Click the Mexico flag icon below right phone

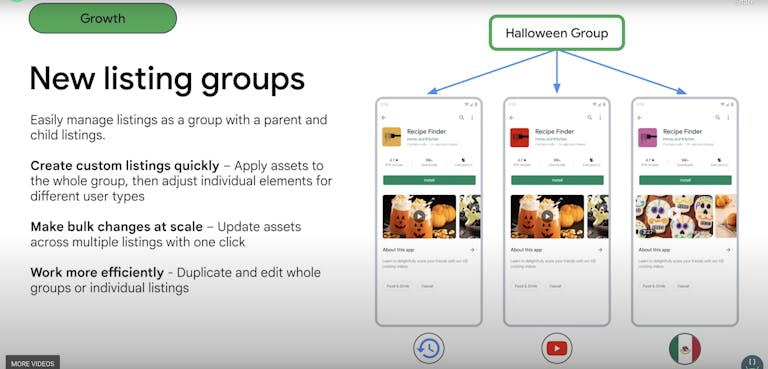click(x=685, y=348)
